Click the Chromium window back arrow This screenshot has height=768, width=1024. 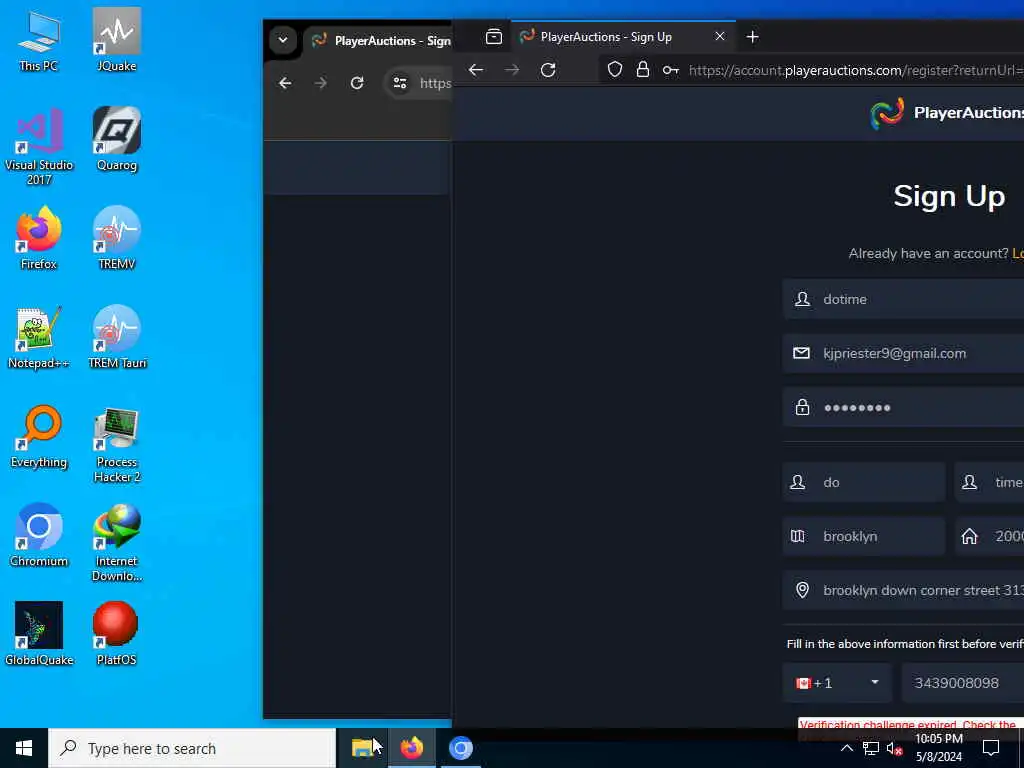285,83
